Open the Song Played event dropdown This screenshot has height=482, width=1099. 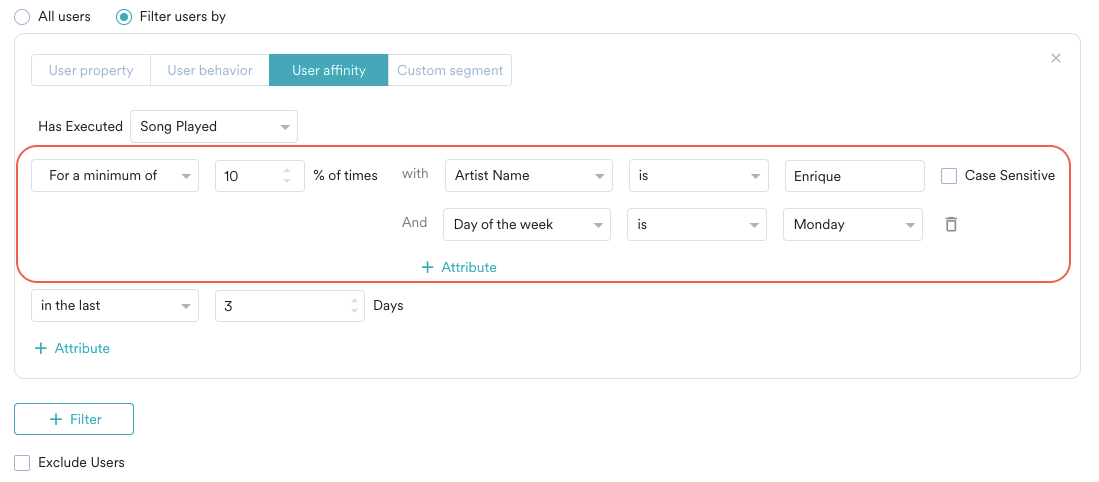tap(214, 126)
